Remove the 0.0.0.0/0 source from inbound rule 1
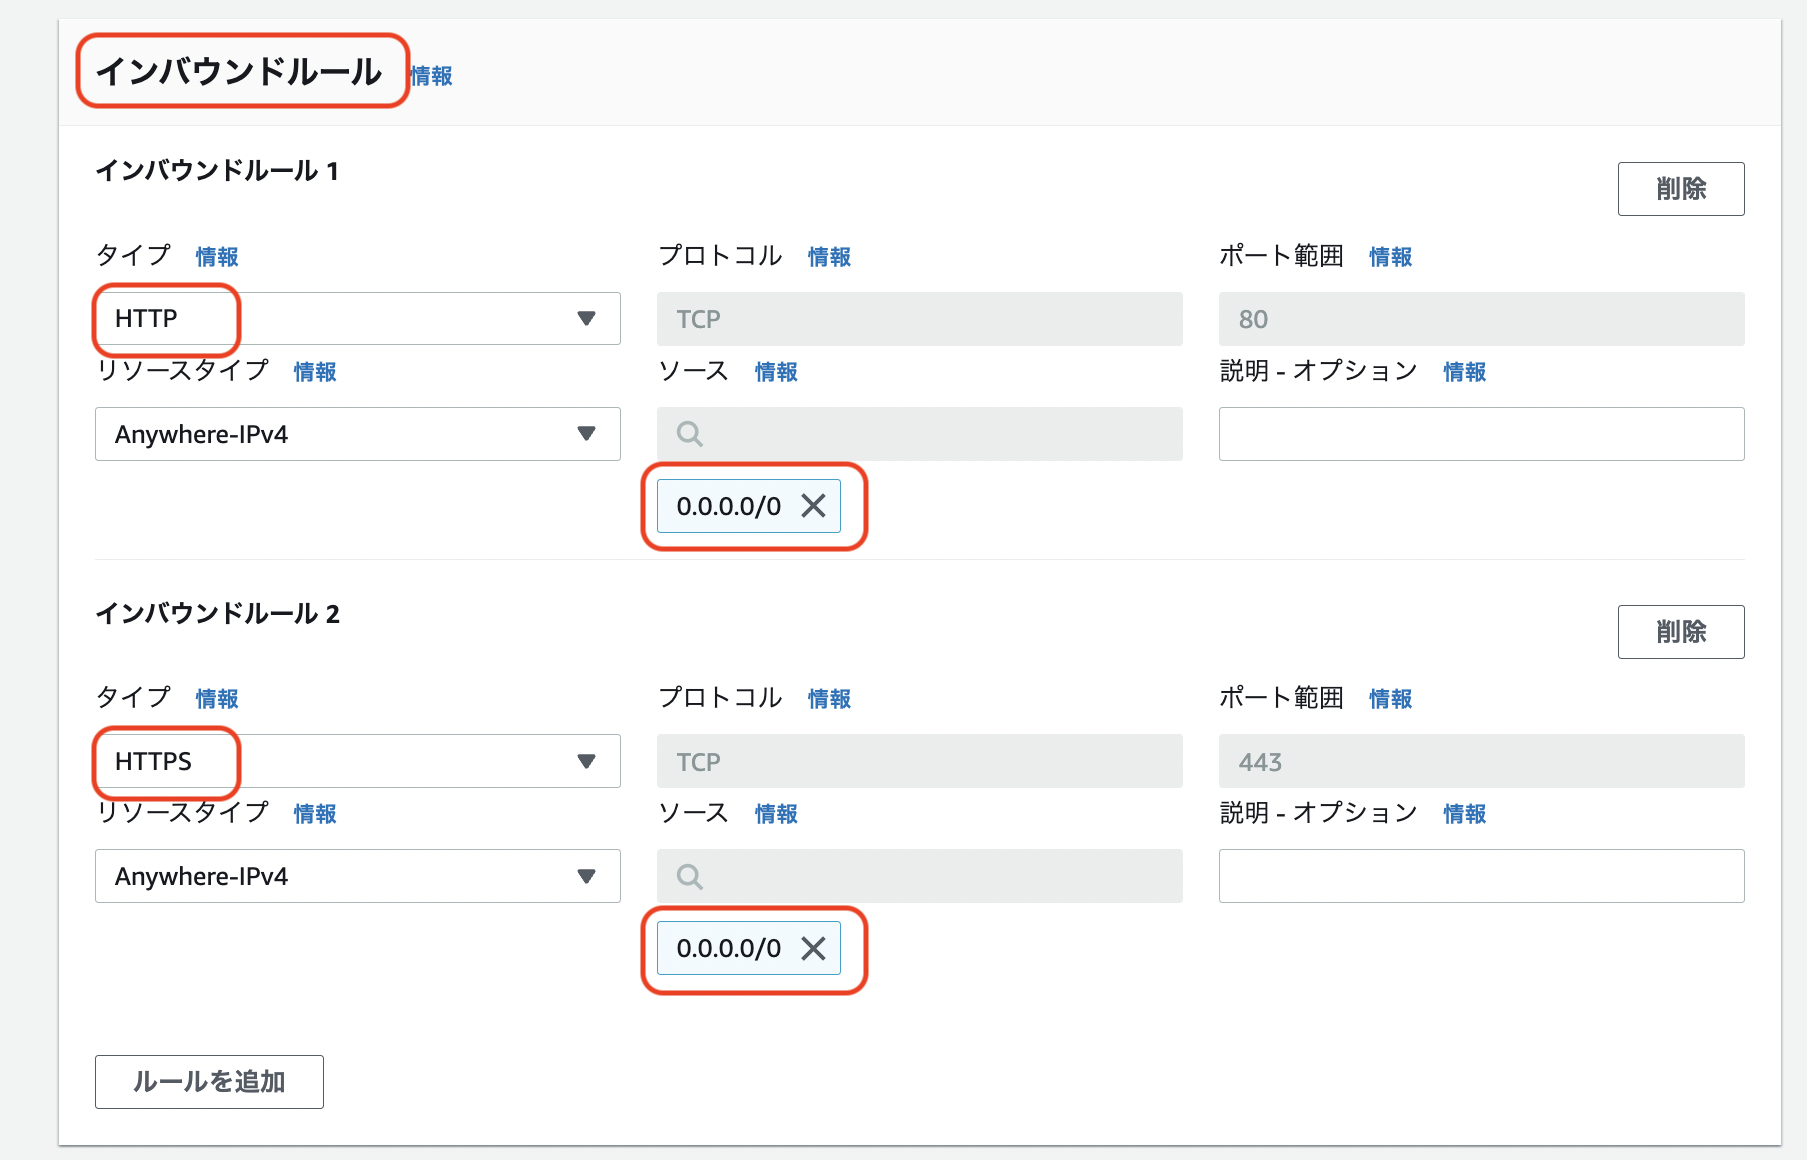 (813, 506)
